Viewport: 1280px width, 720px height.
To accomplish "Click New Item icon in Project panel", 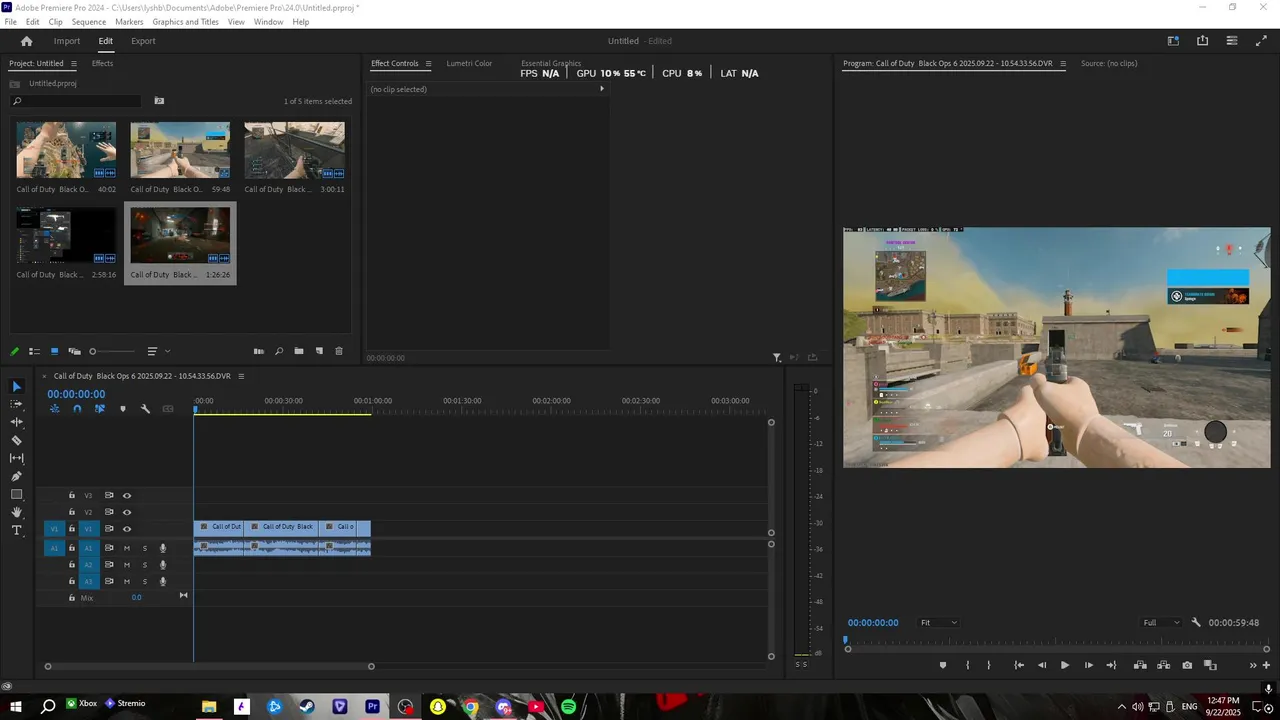I will coord(319,351).
